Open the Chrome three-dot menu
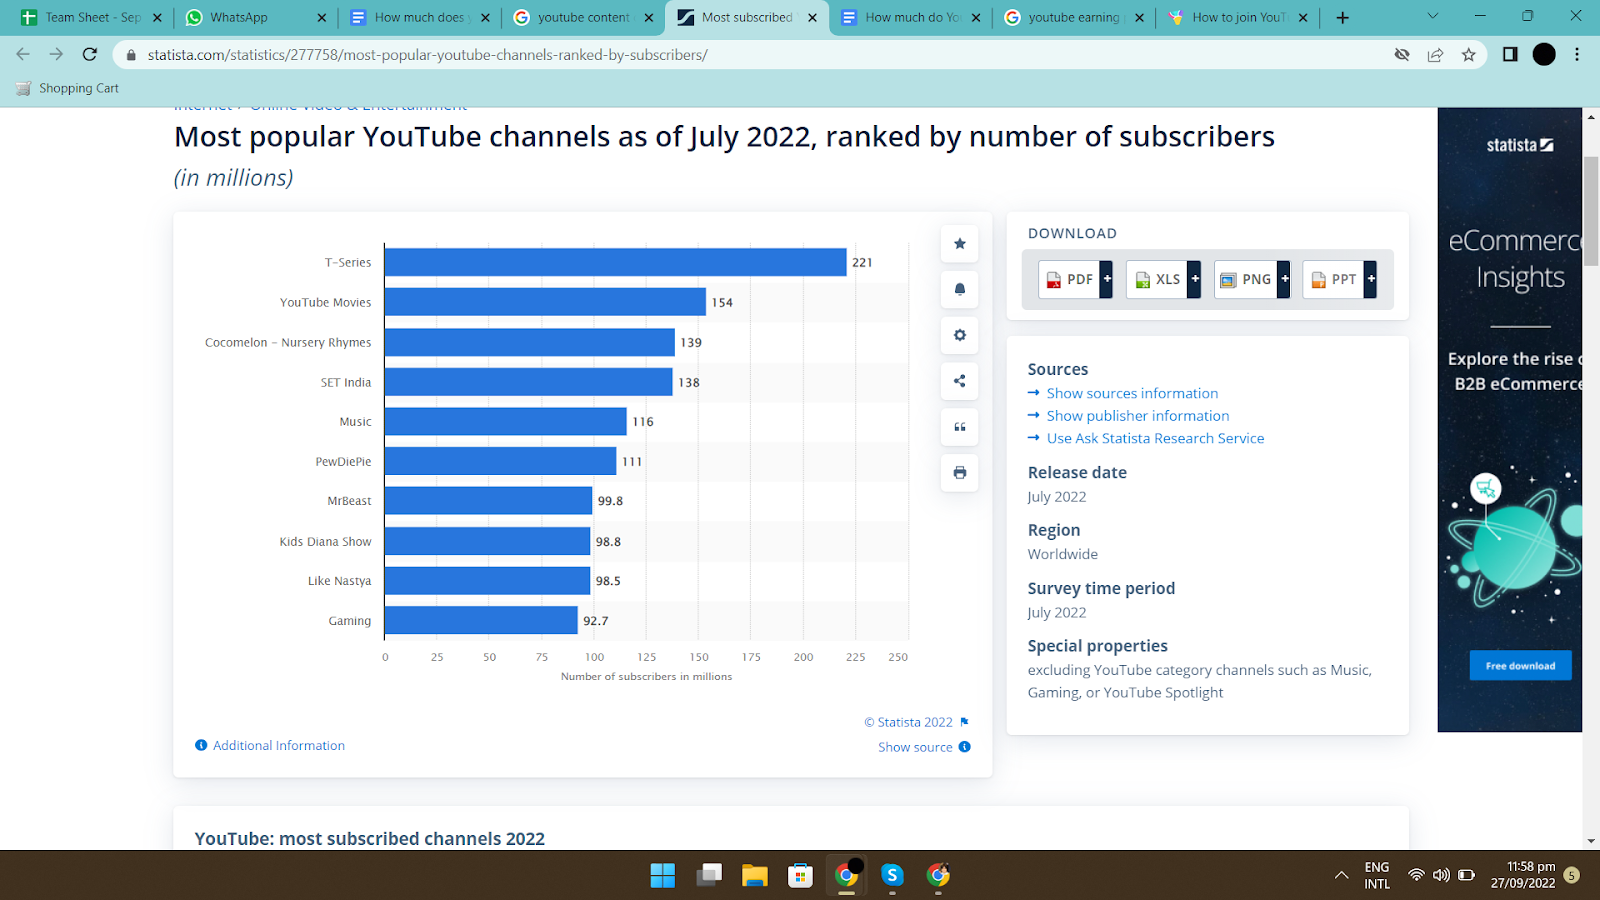 [x=1577, y=55]
